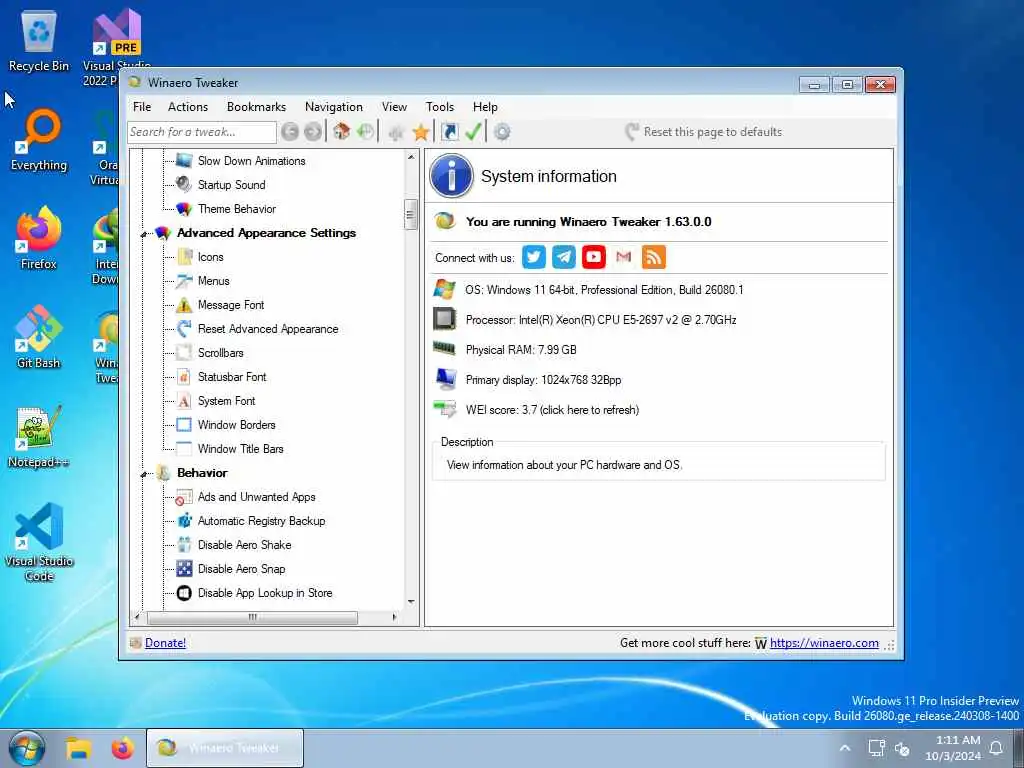Click the WEI score icon
Screen dimensions: 1024x768
(x=445, y=409)
